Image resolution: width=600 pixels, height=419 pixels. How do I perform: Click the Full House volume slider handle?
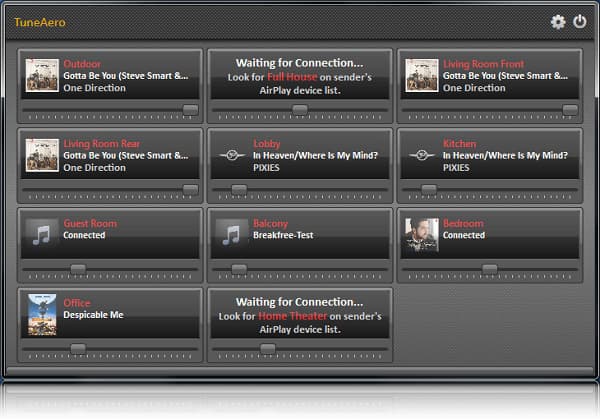(300, 110)
